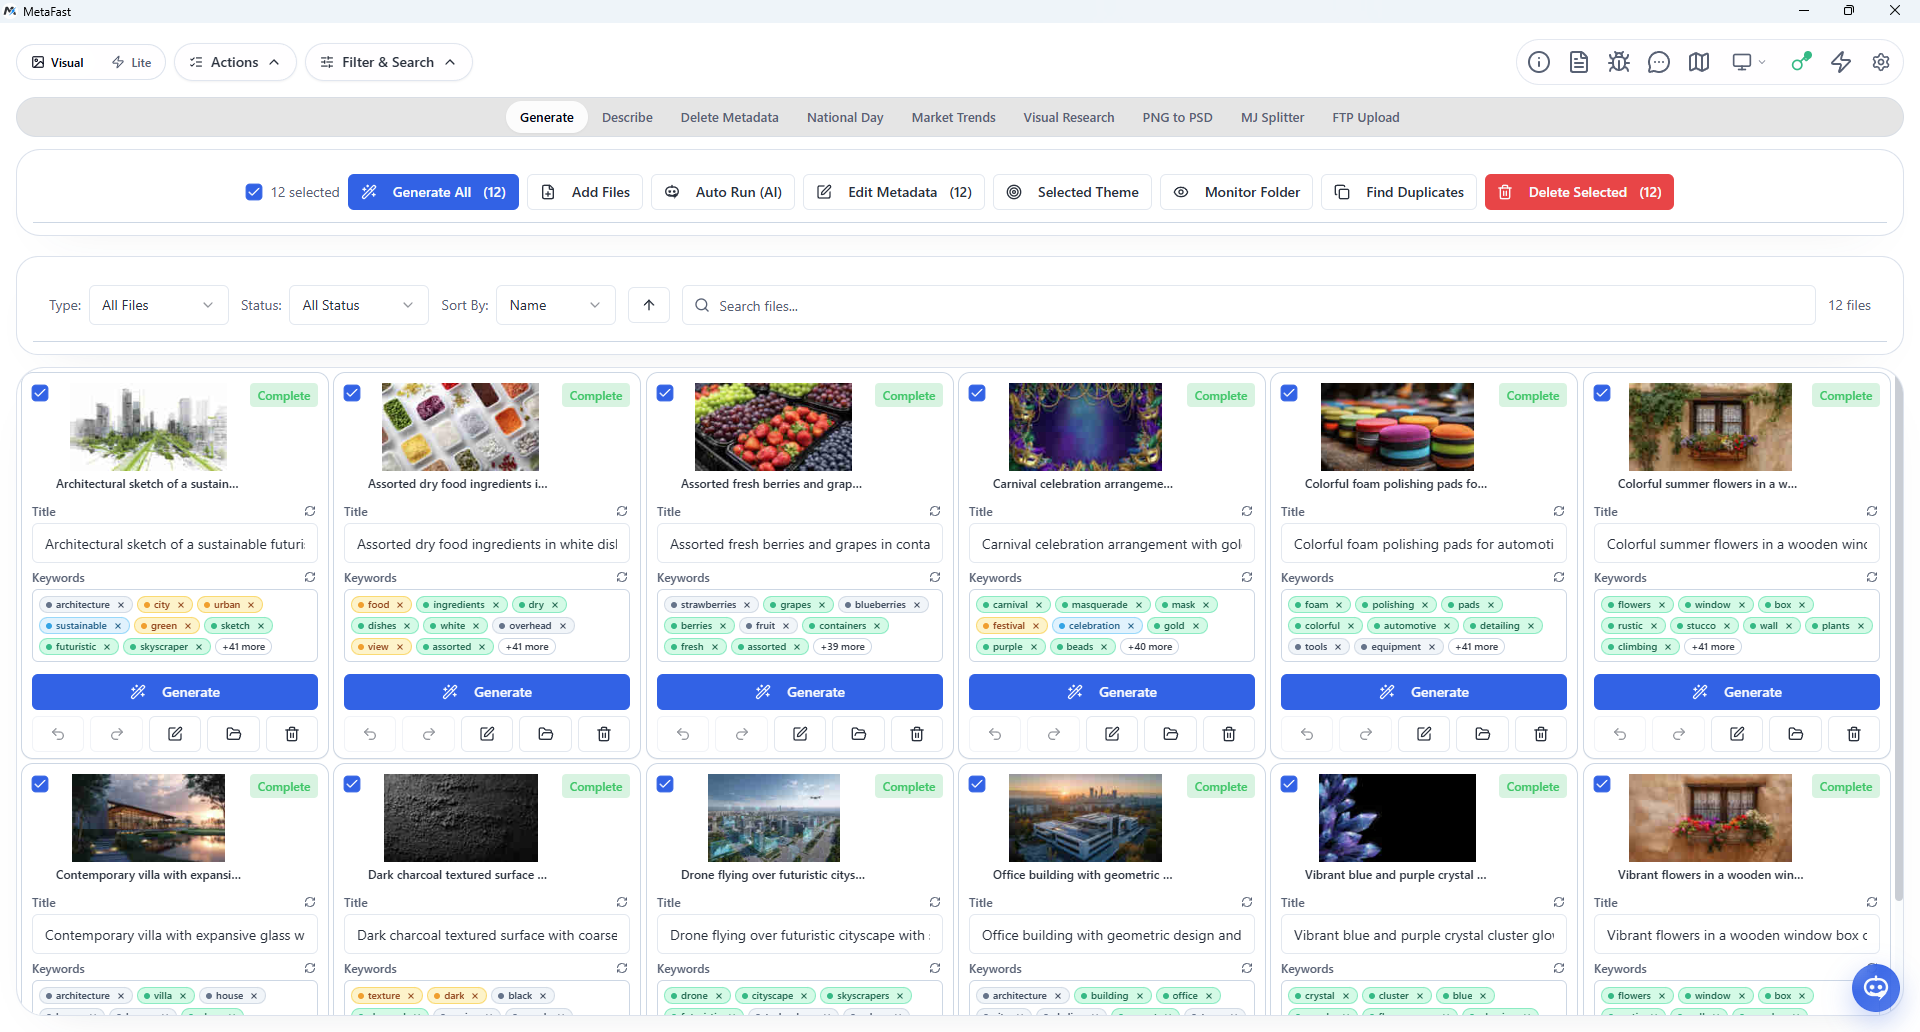Click the Add Files button
This screenshot has width=1920, height=1032.
click(x=585, y=192)
